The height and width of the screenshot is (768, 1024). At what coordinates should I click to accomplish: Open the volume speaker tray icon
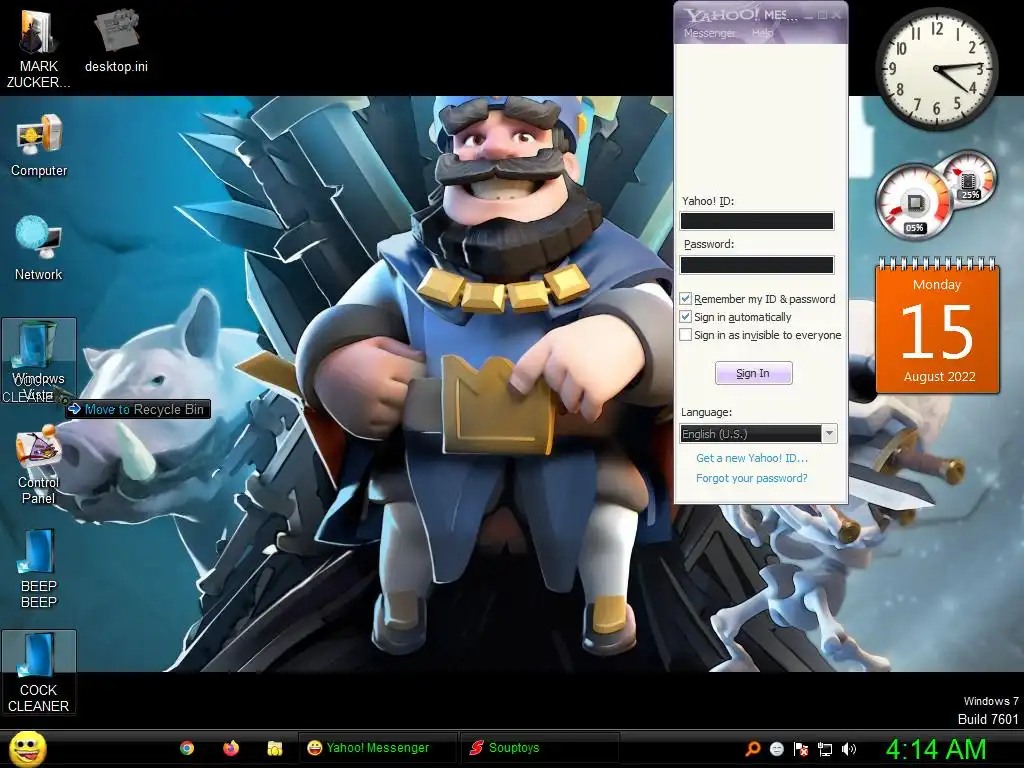[x=849, y=749]
